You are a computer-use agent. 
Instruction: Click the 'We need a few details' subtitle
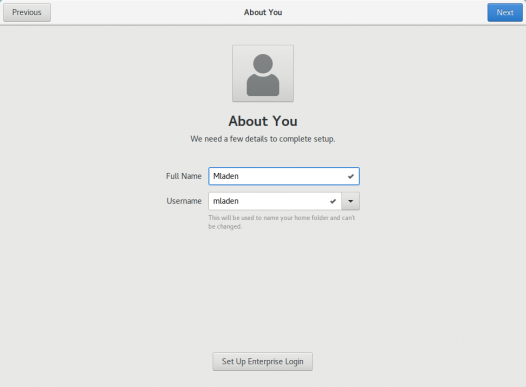tap(263, 139)
